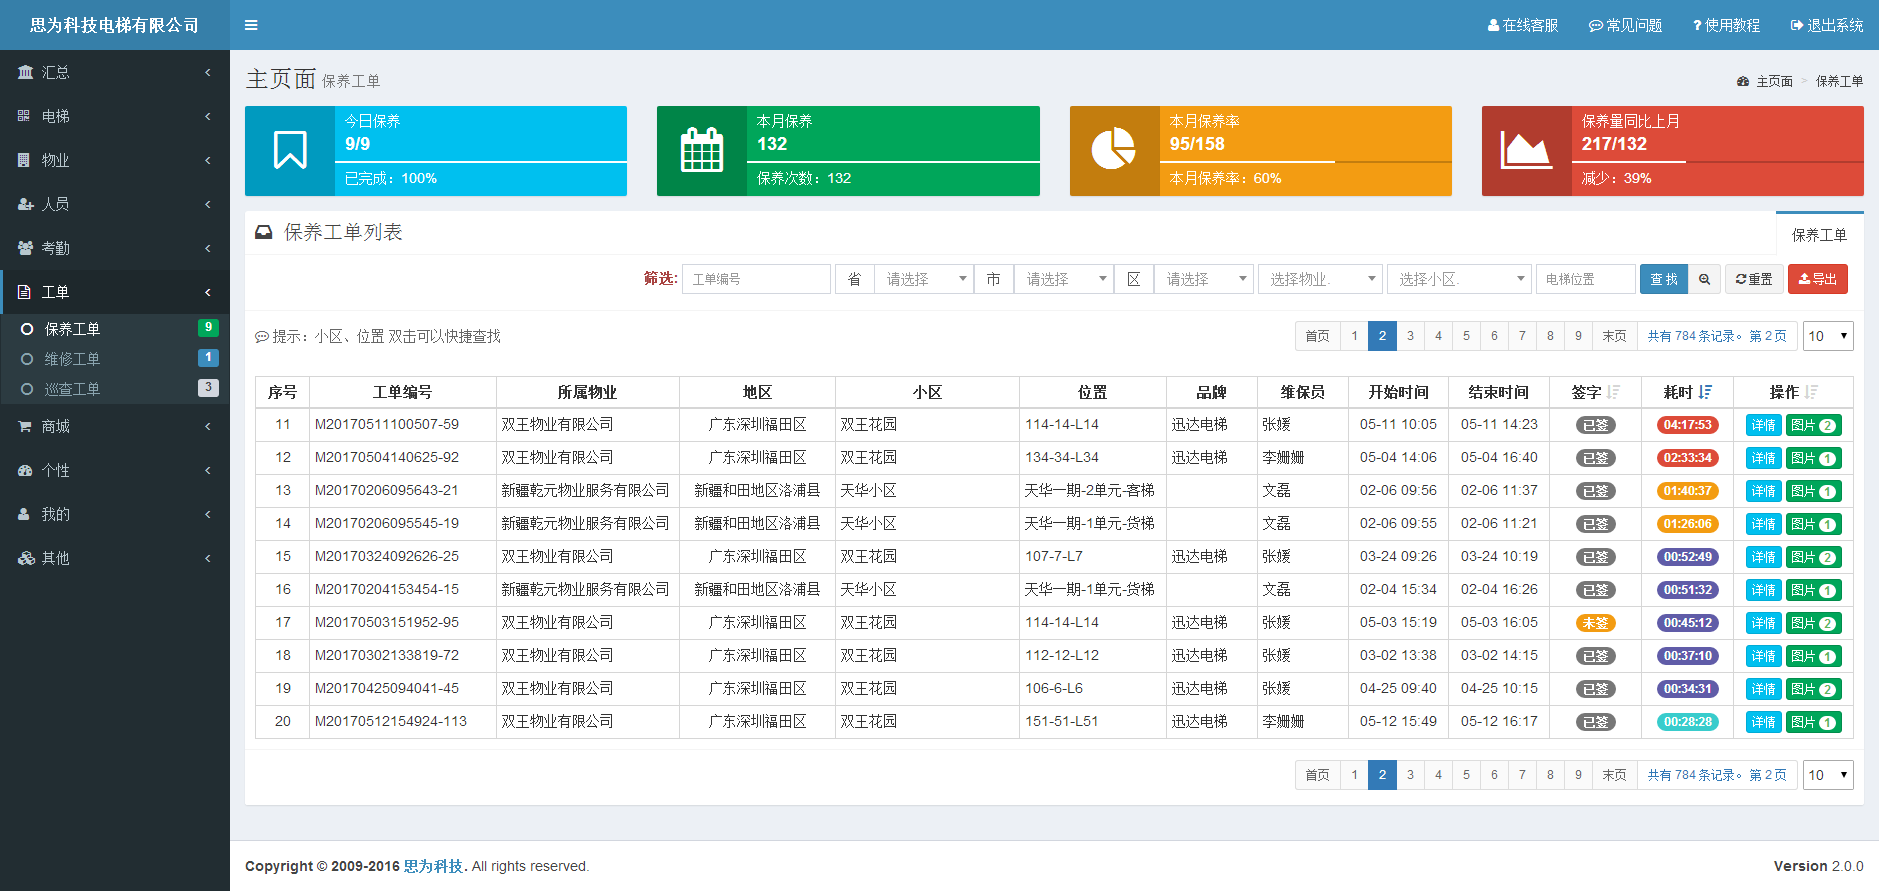Screen dimensions: 1879x891
Task: Open 详情 for order M20170512154924-113
Action: pyautogui.click(x=1764, y=722)
